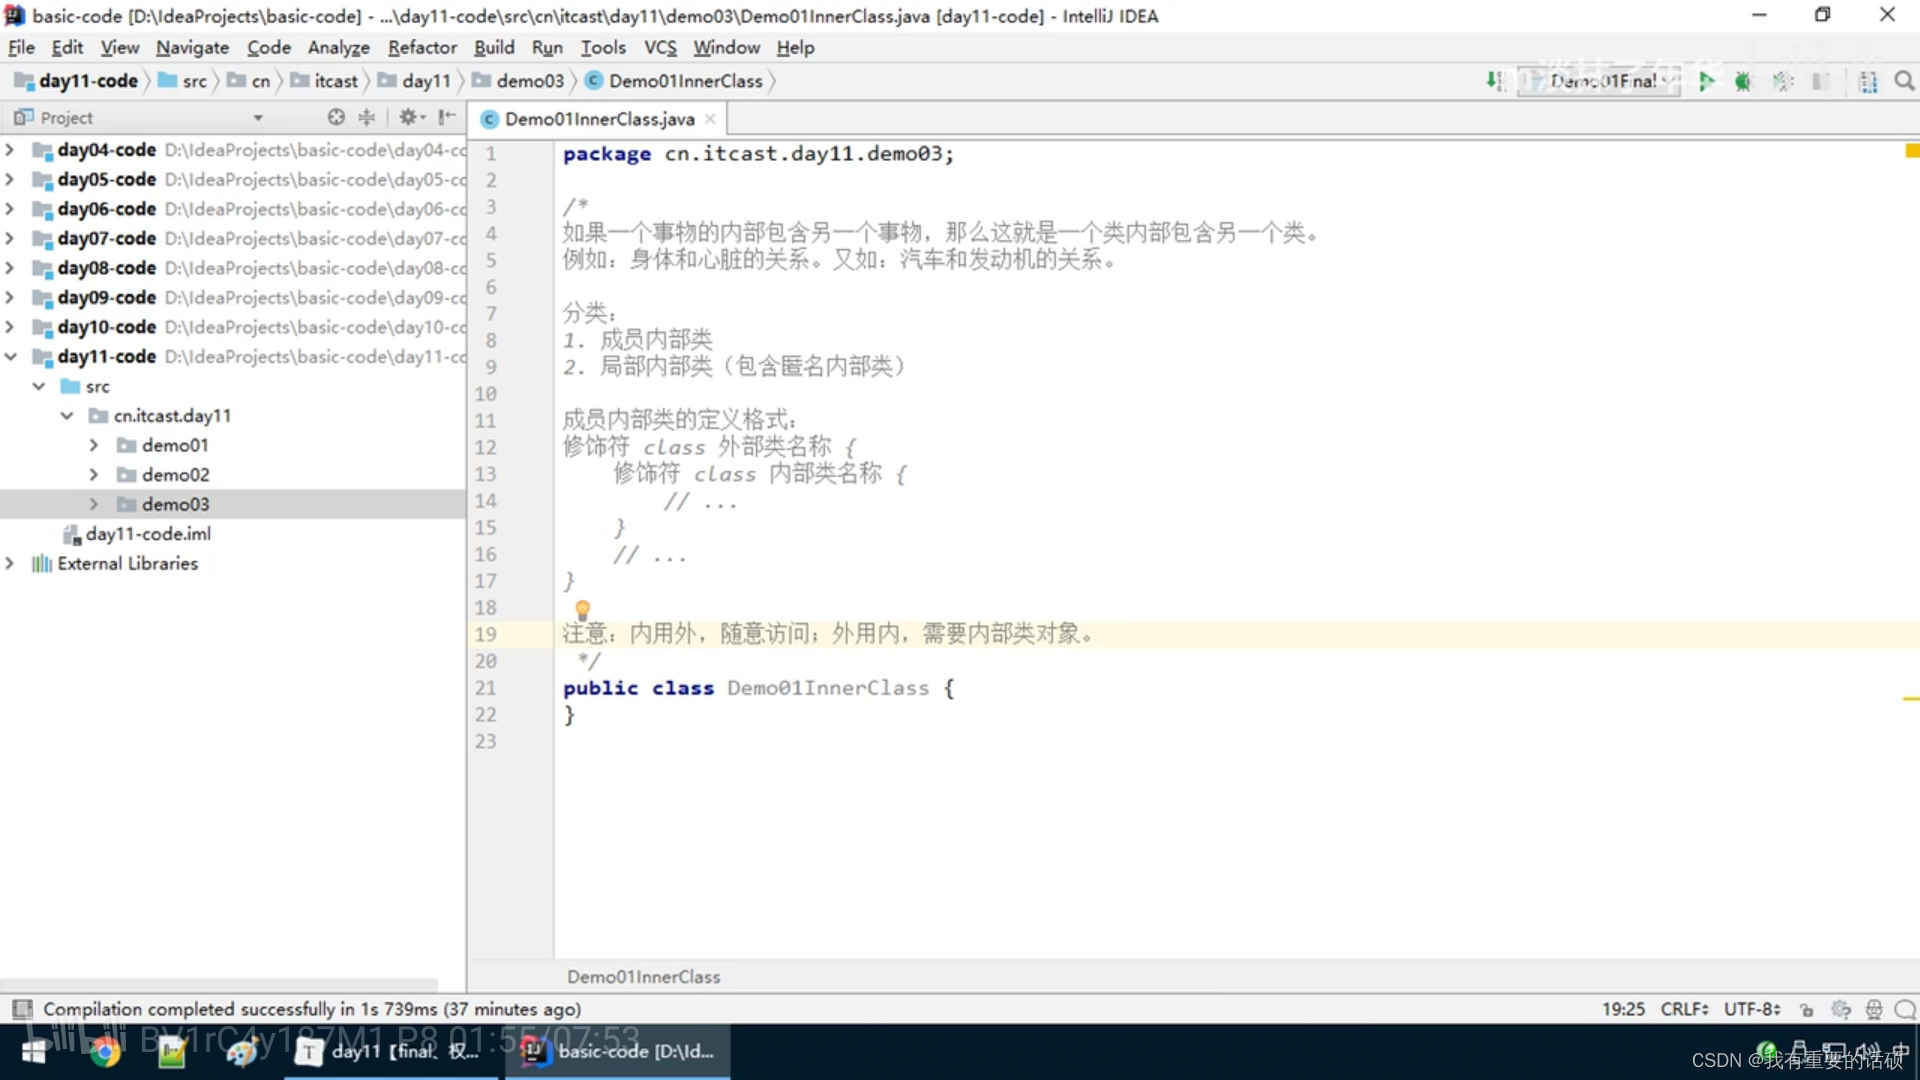Open Notepad++ taskbar icon
1920x1080 pixels.
tap(172, 1051)
